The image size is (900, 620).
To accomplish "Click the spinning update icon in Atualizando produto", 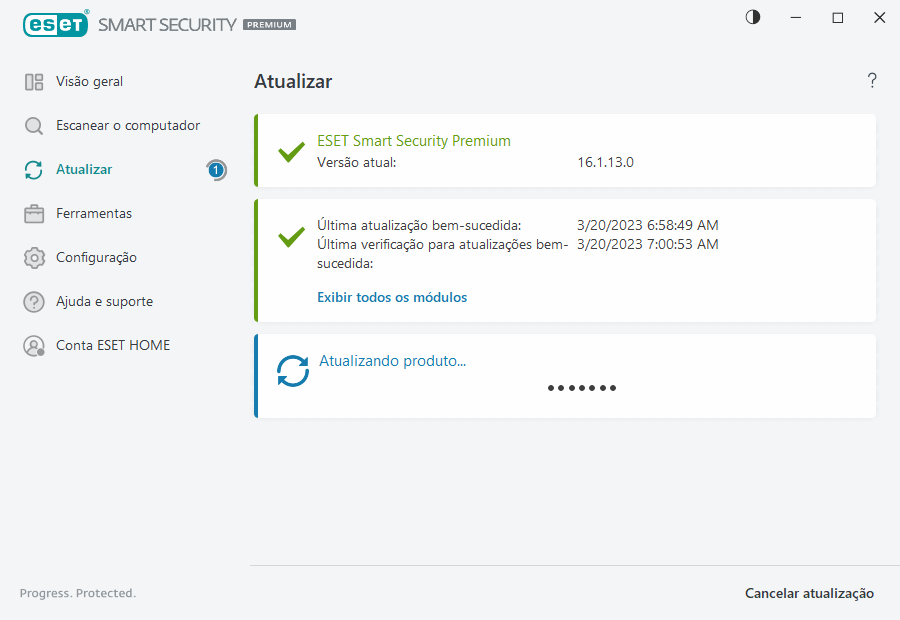I will coord(293,371).
